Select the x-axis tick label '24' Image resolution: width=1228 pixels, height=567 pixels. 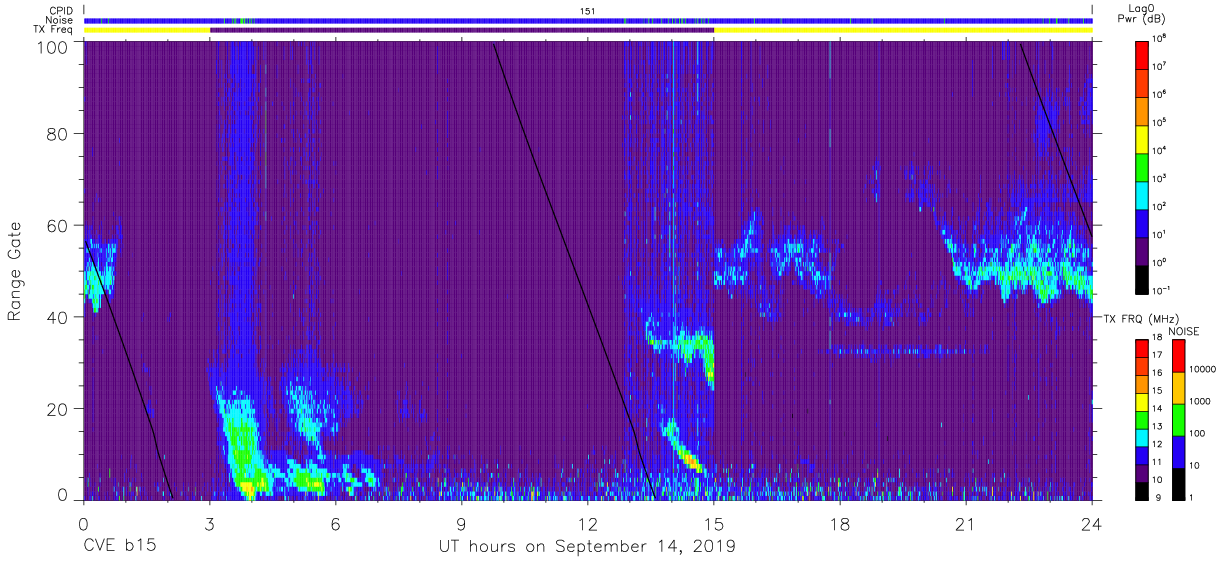1092,523
